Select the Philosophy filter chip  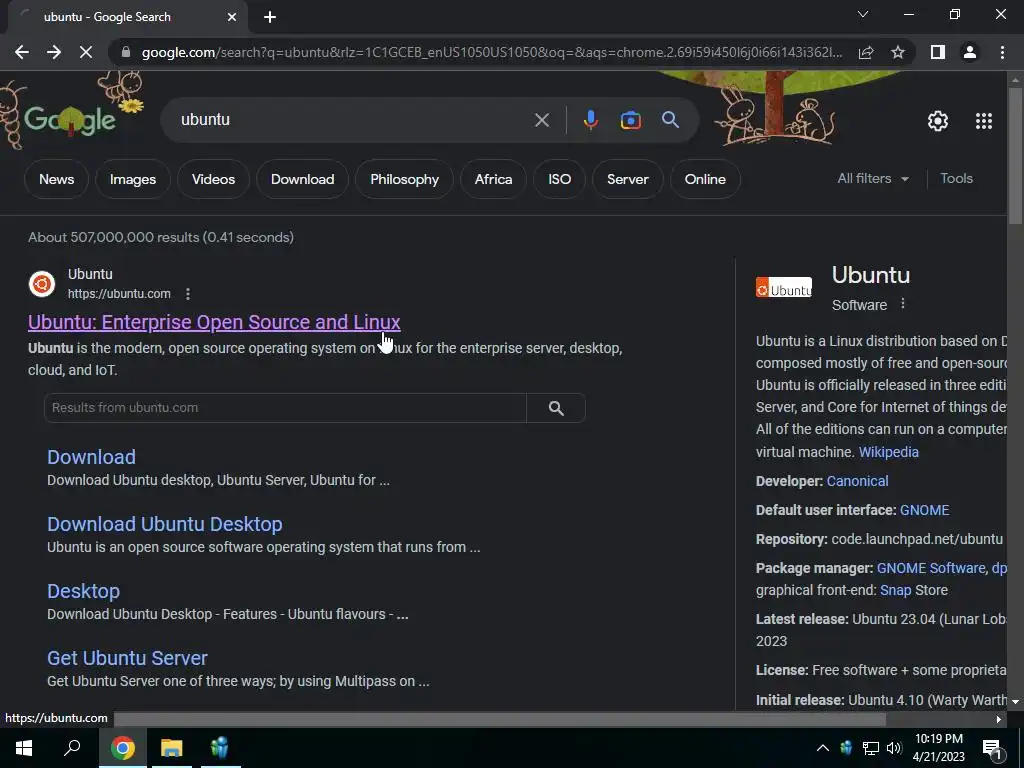click(404, 179)
